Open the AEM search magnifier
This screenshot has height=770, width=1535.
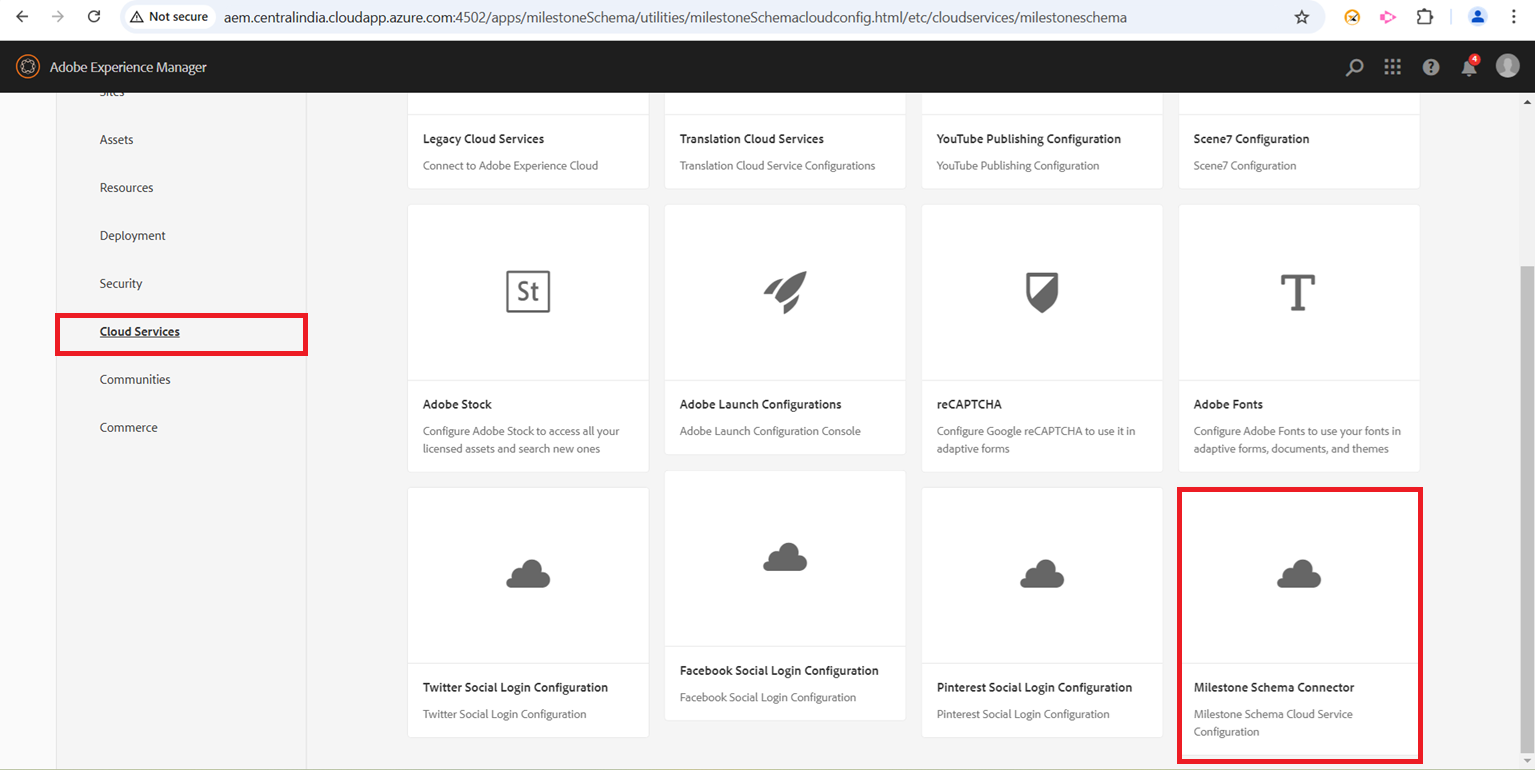[x=1354, y=67]
